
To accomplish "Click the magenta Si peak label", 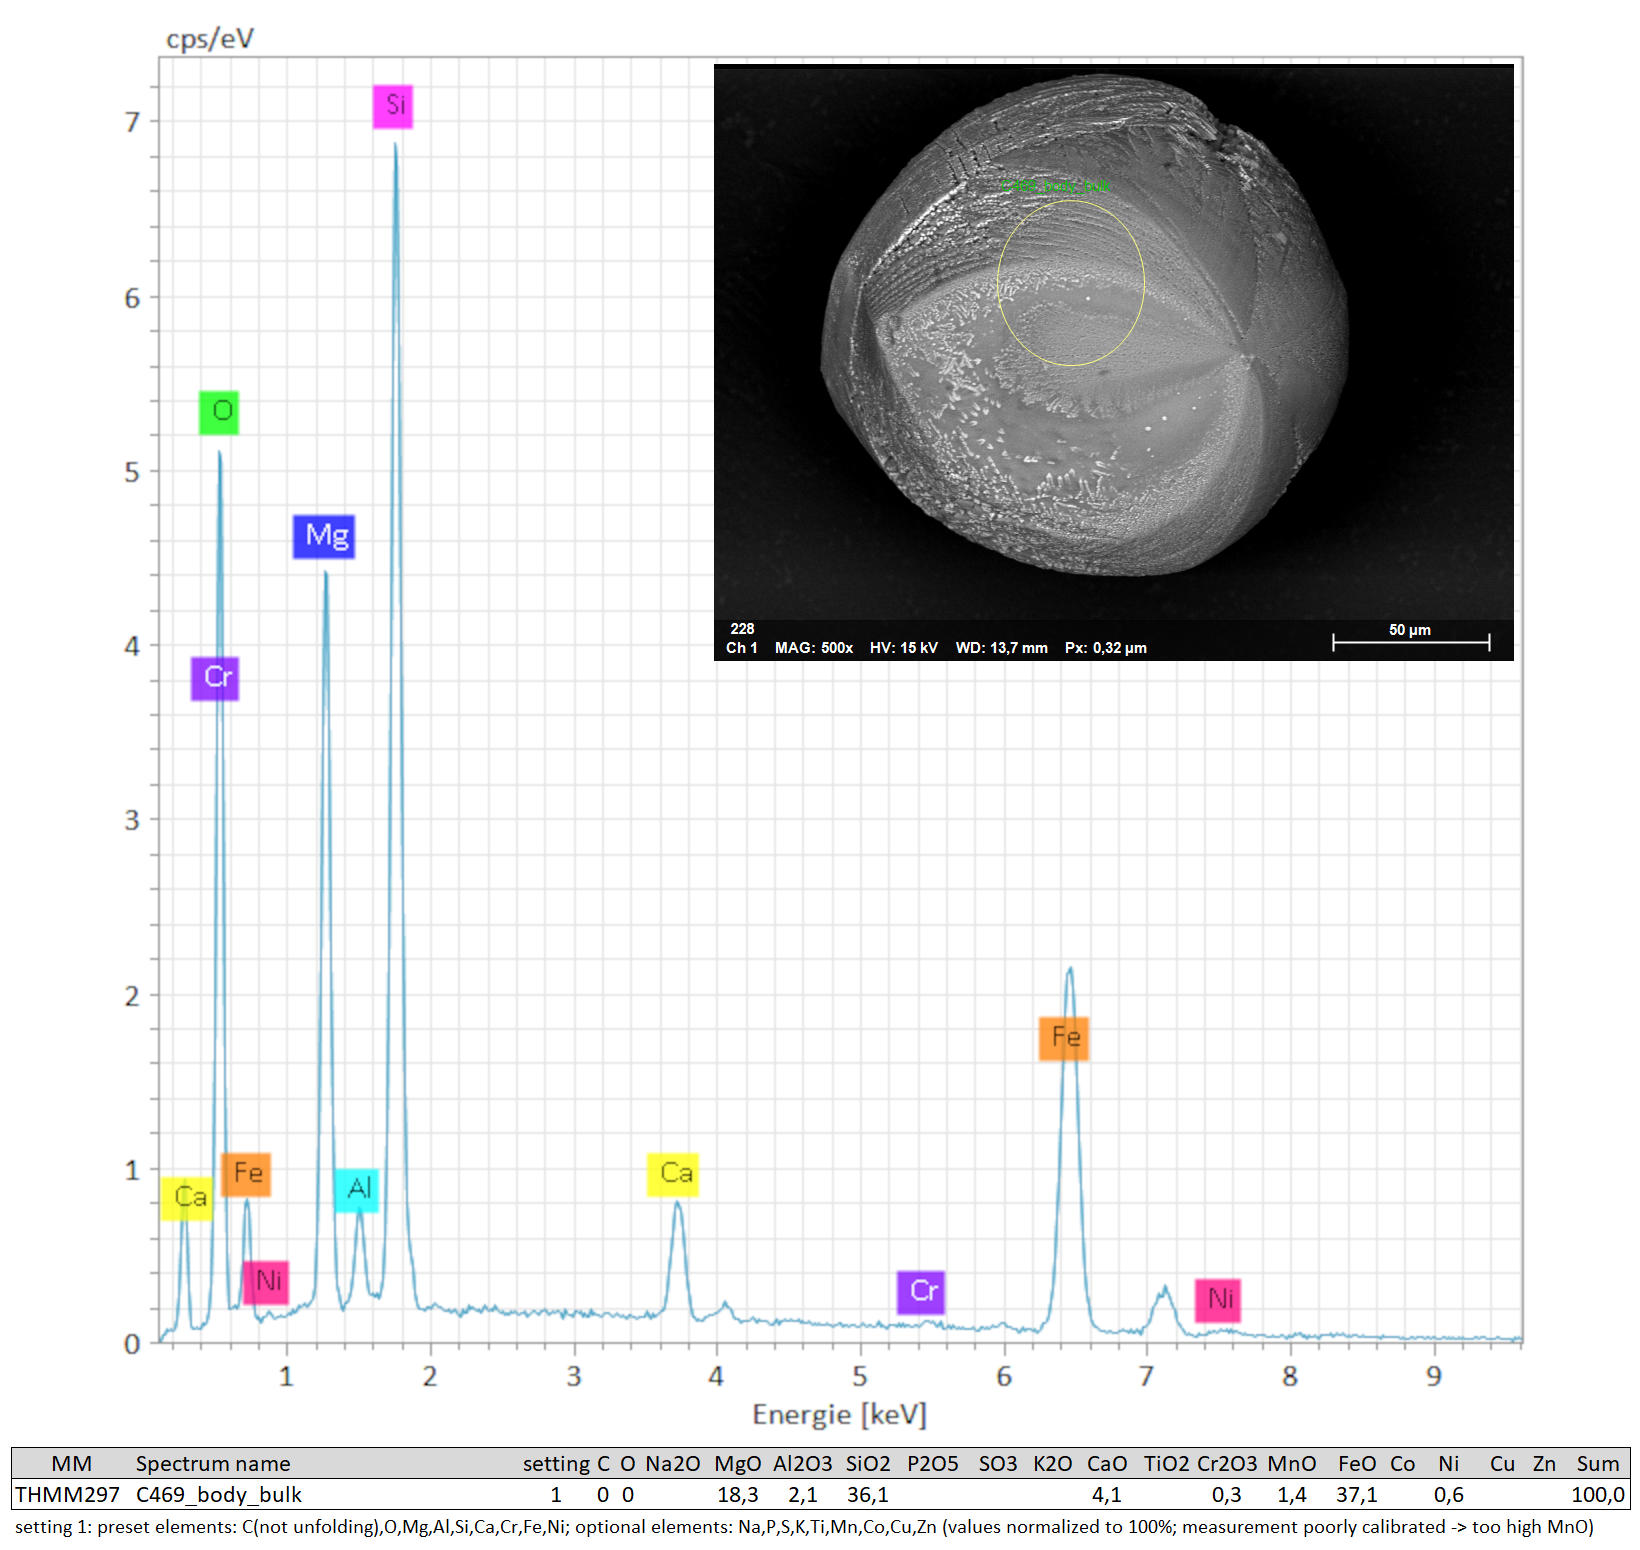I will point(393,106).
